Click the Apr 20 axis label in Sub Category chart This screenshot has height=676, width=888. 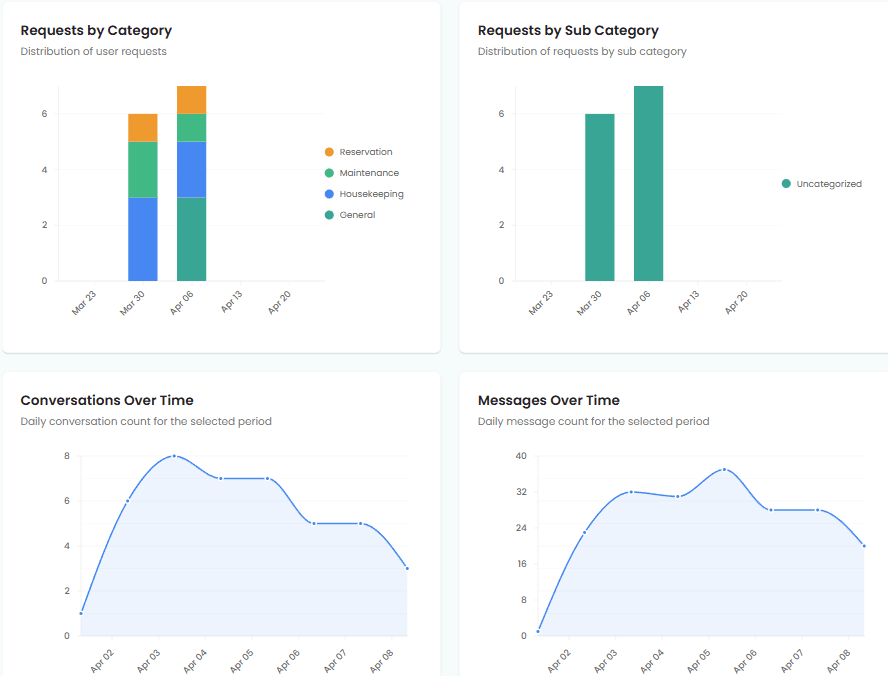[736, 302]
